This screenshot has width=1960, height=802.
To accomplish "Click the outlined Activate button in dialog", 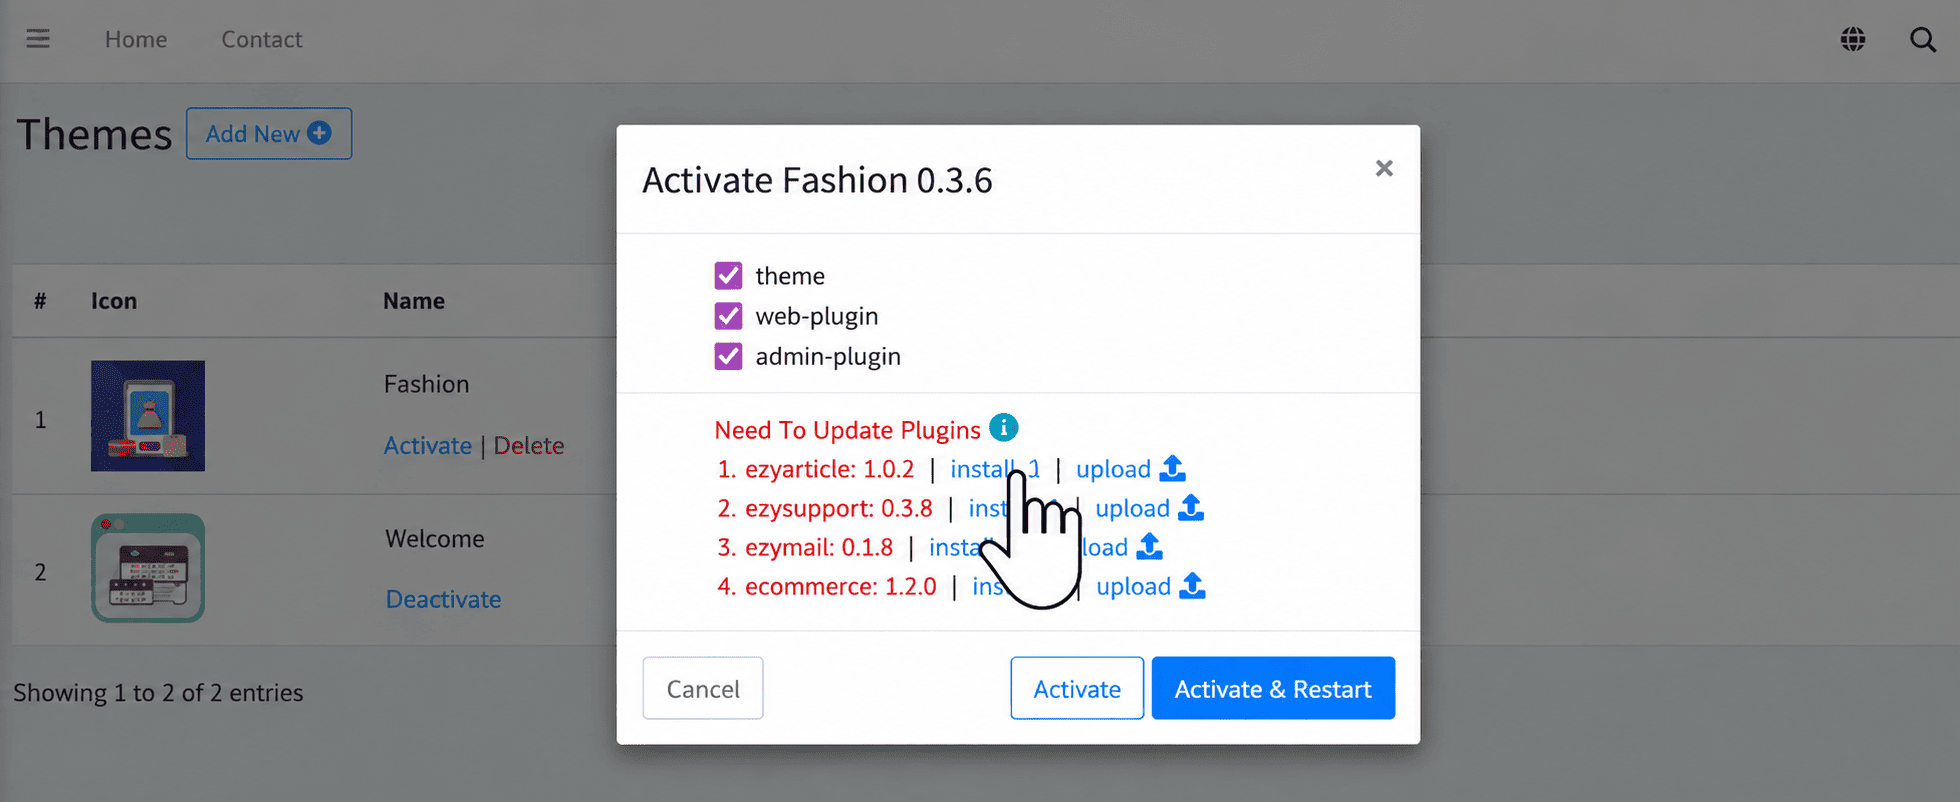I will click(x=1077, y=688).
